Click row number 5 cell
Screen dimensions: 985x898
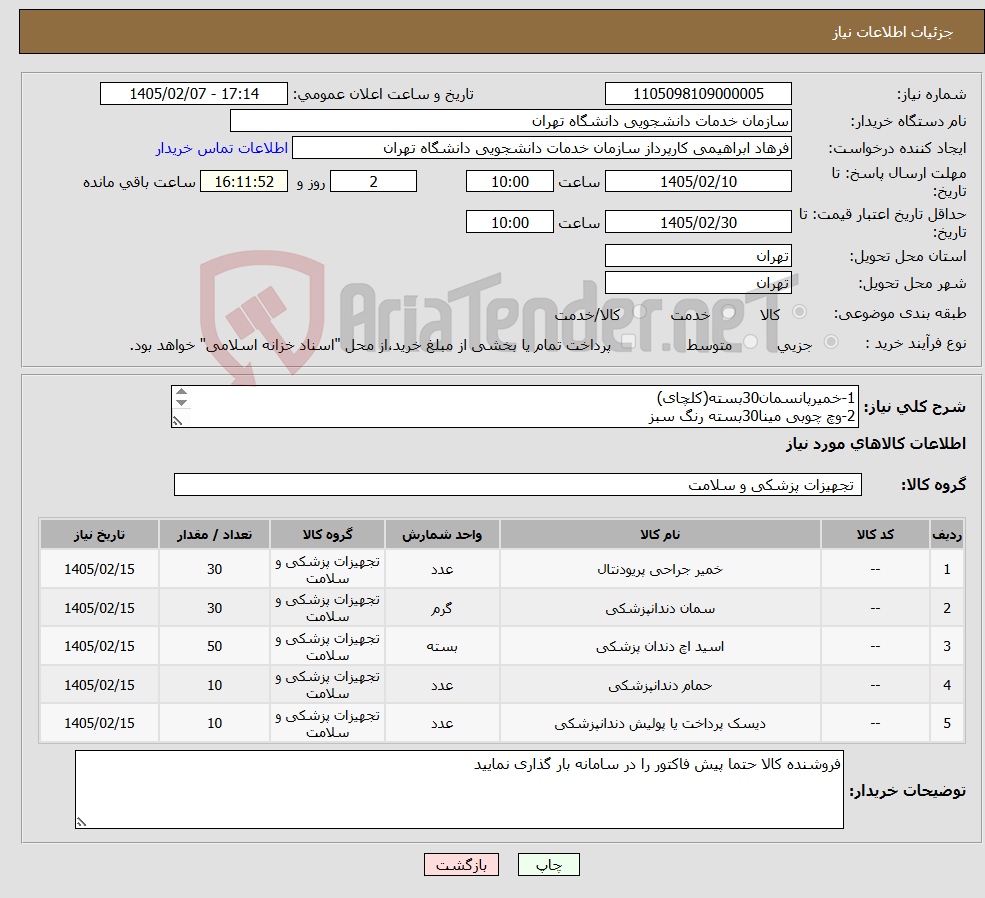pyautogui.click(x=947, y=723)
